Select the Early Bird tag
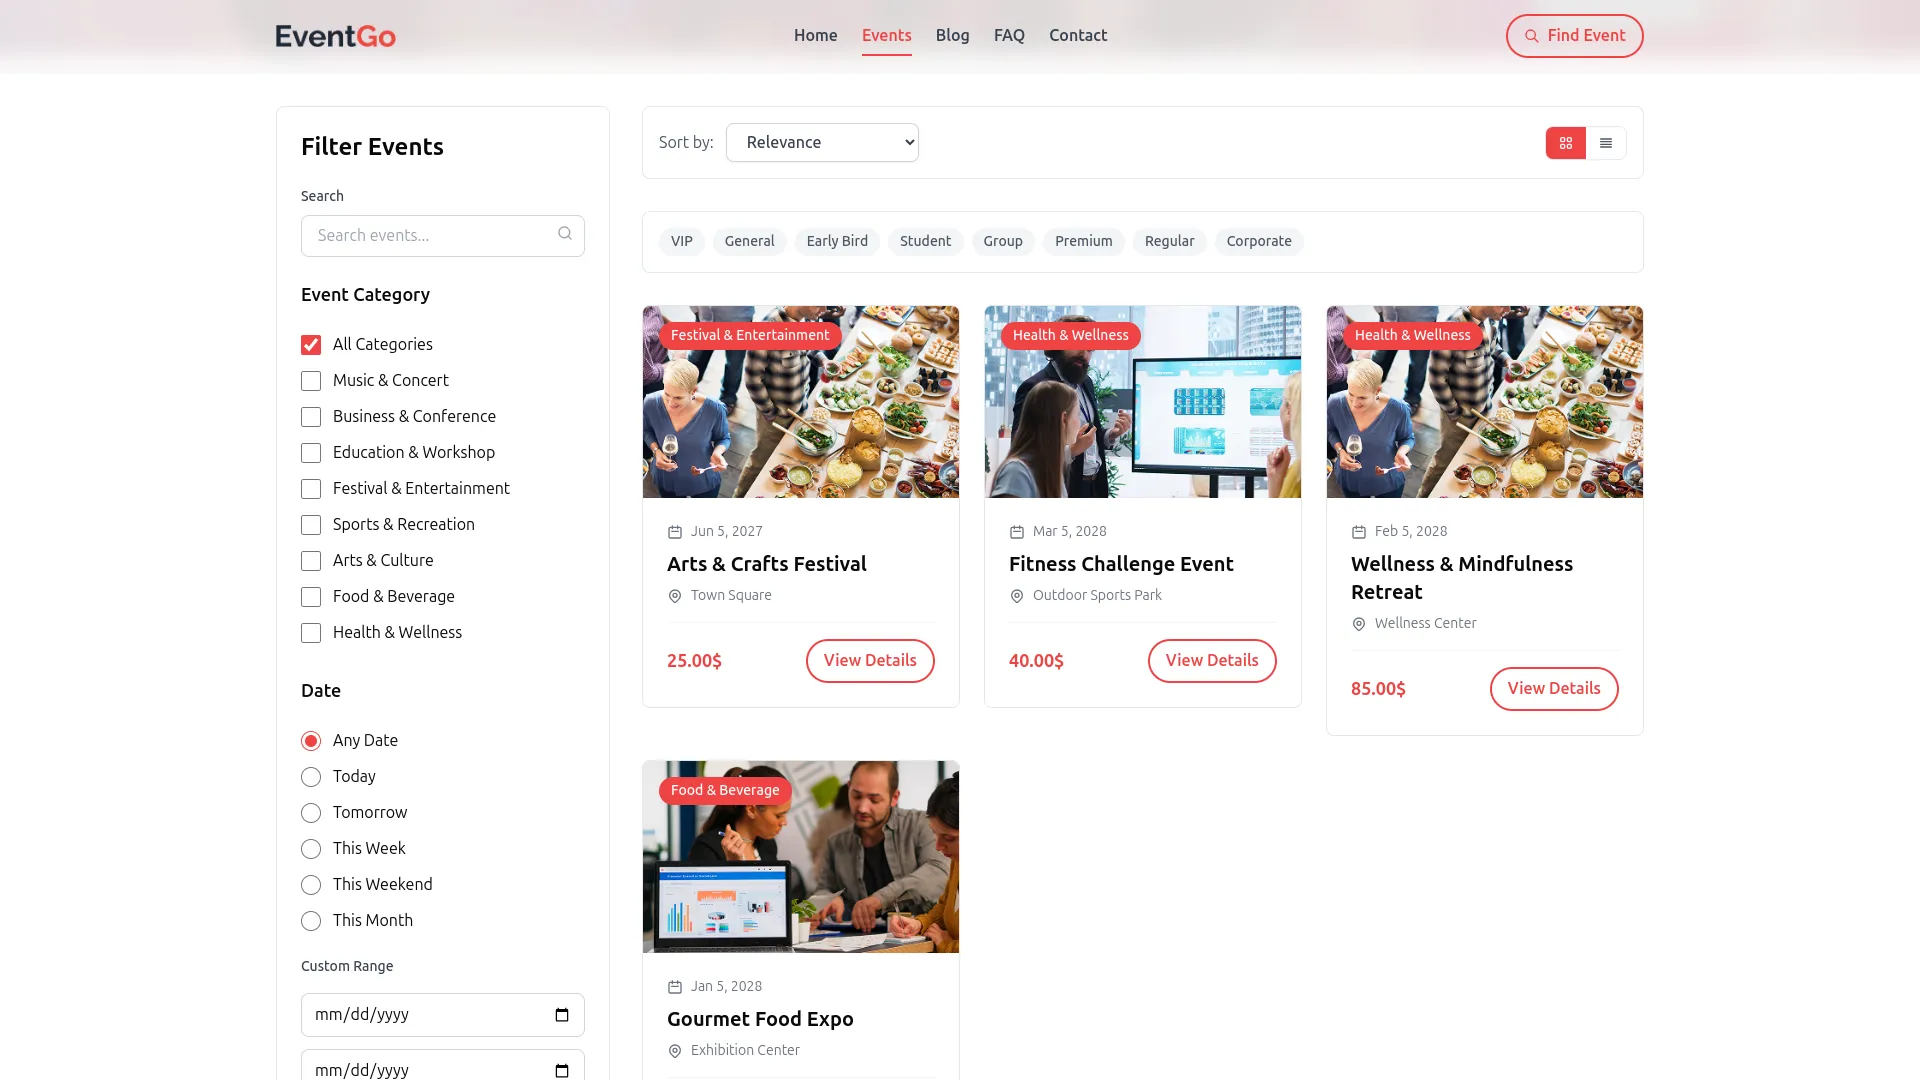This screenshot has height=1080, width=1920. 837,242
